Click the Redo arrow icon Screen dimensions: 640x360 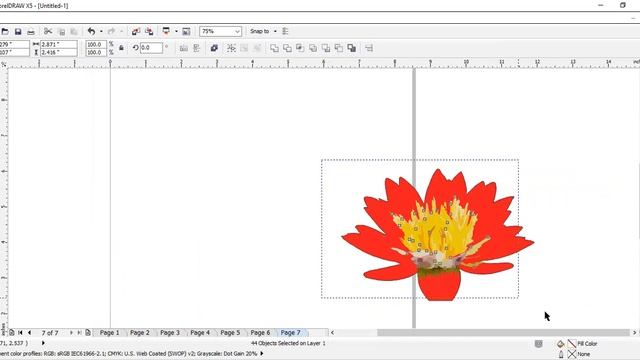click(111, 31)
